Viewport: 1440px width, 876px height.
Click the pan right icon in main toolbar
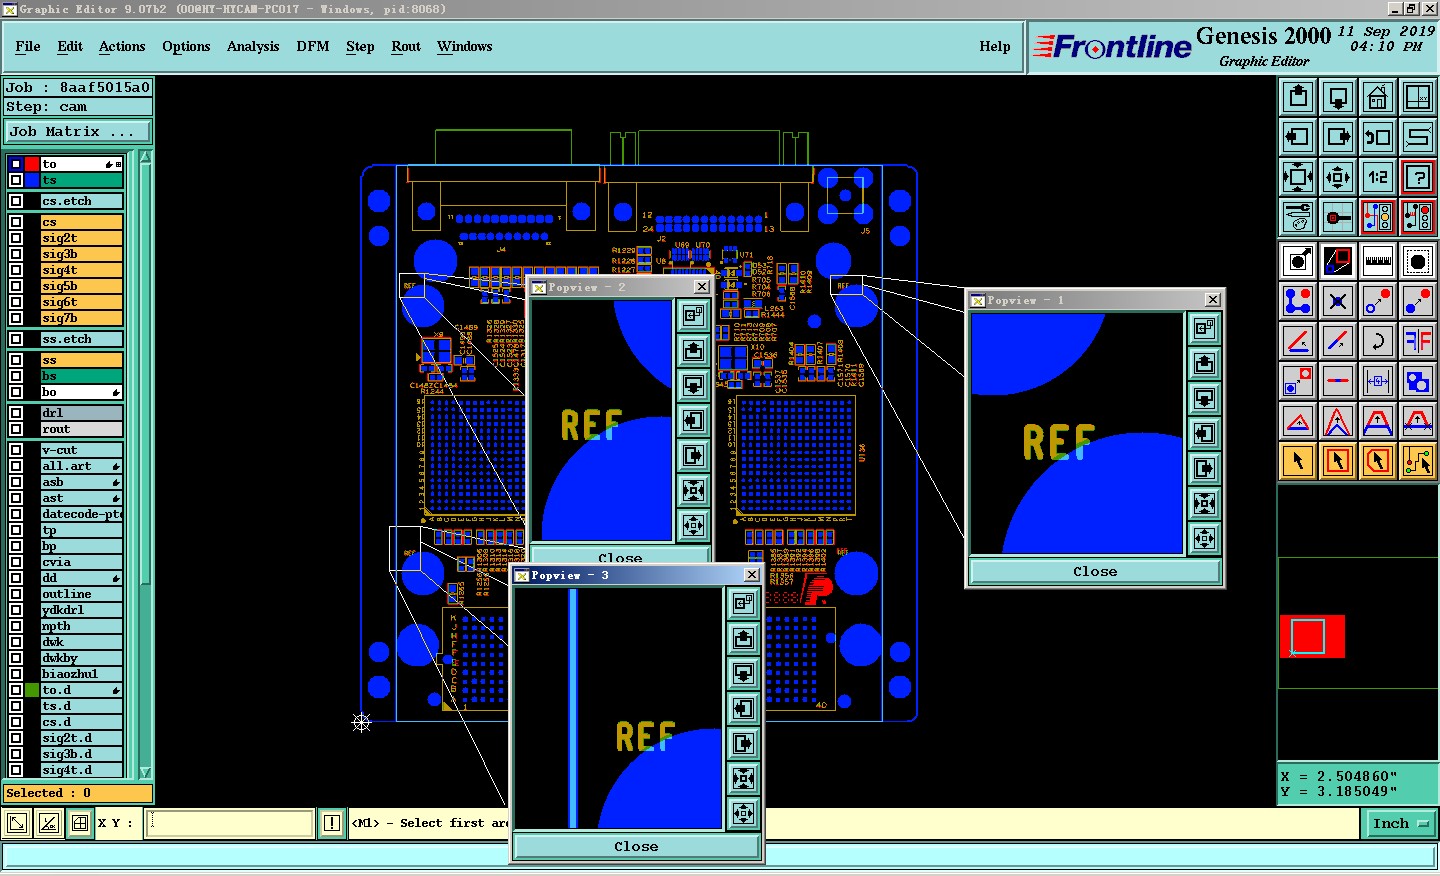(x=1338, y=137)
